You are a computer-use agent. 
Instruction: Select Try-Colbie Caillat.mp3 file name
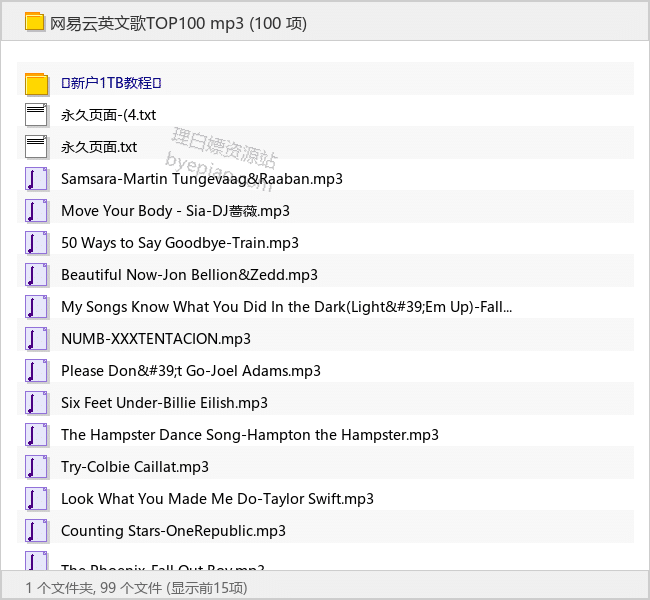(x=135, y=467)
